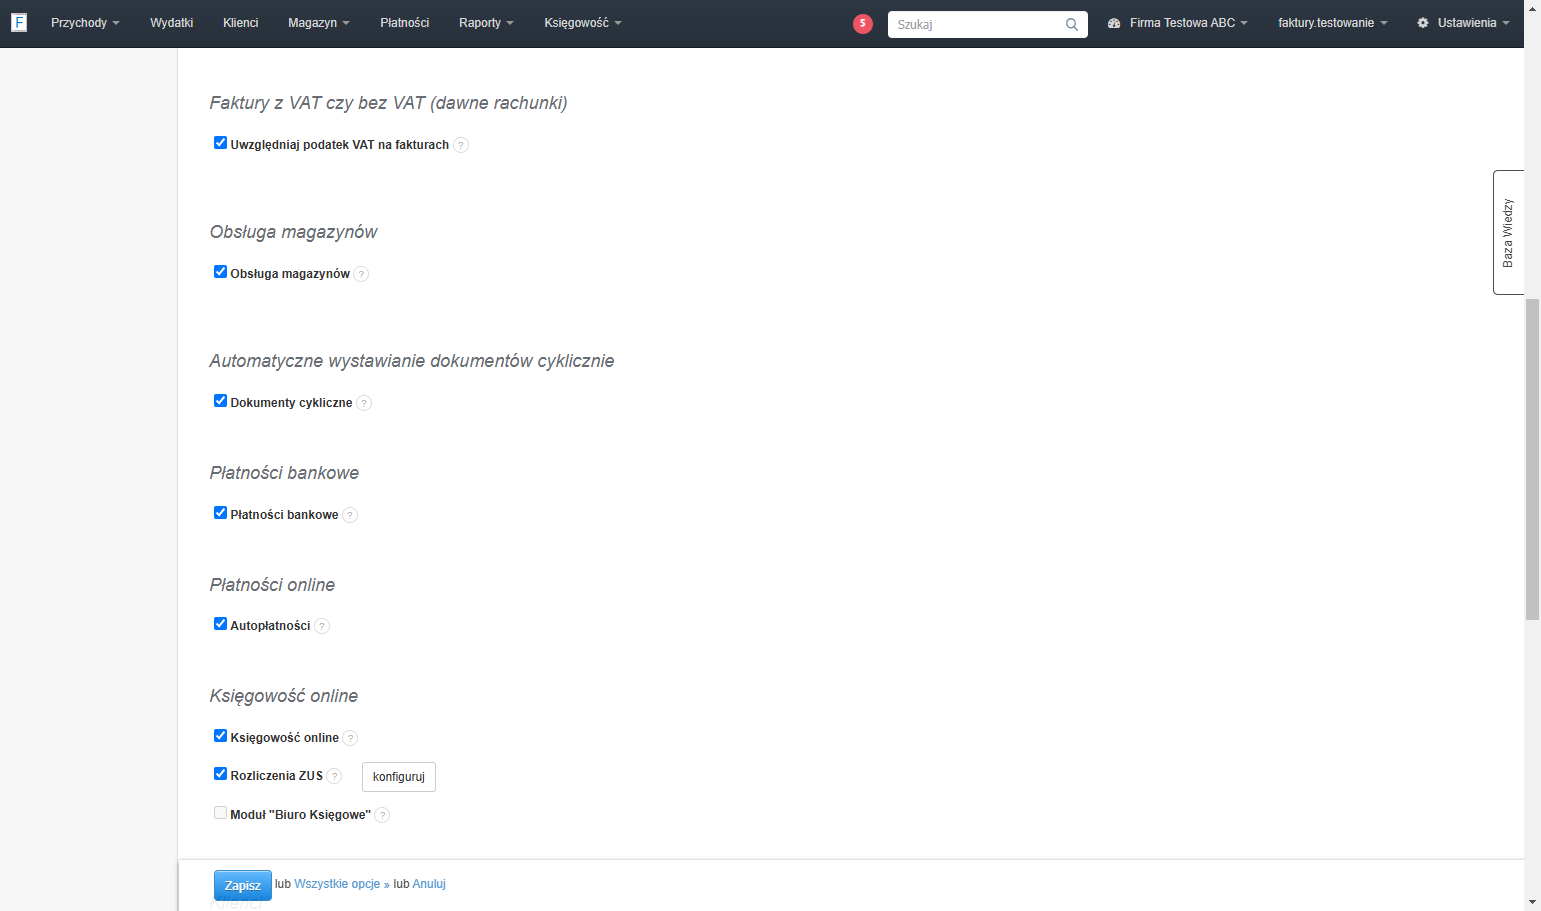Open the Baza Wiedzy side tab
The image size is (1541, 911).
coord(1508,232)
